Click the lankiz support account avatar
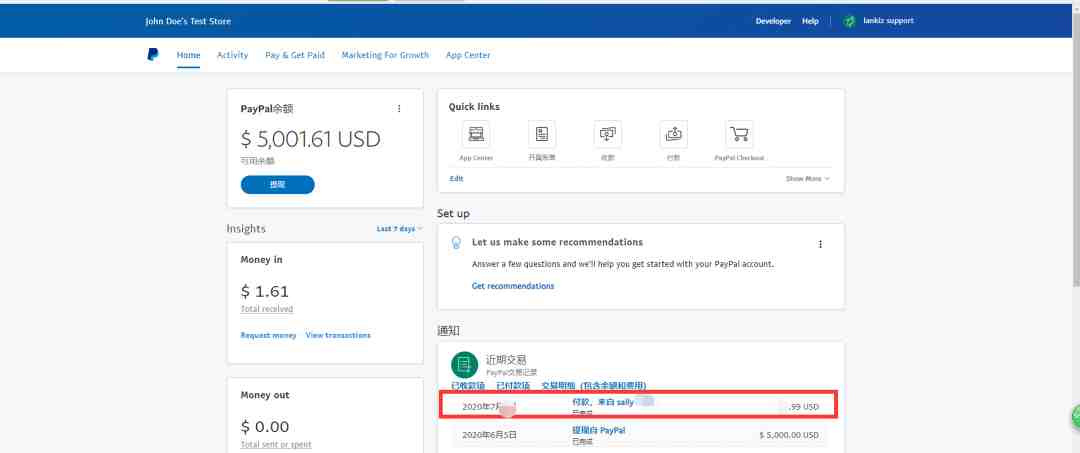Viewport: 1080px width, 453px height. [850, 21]
